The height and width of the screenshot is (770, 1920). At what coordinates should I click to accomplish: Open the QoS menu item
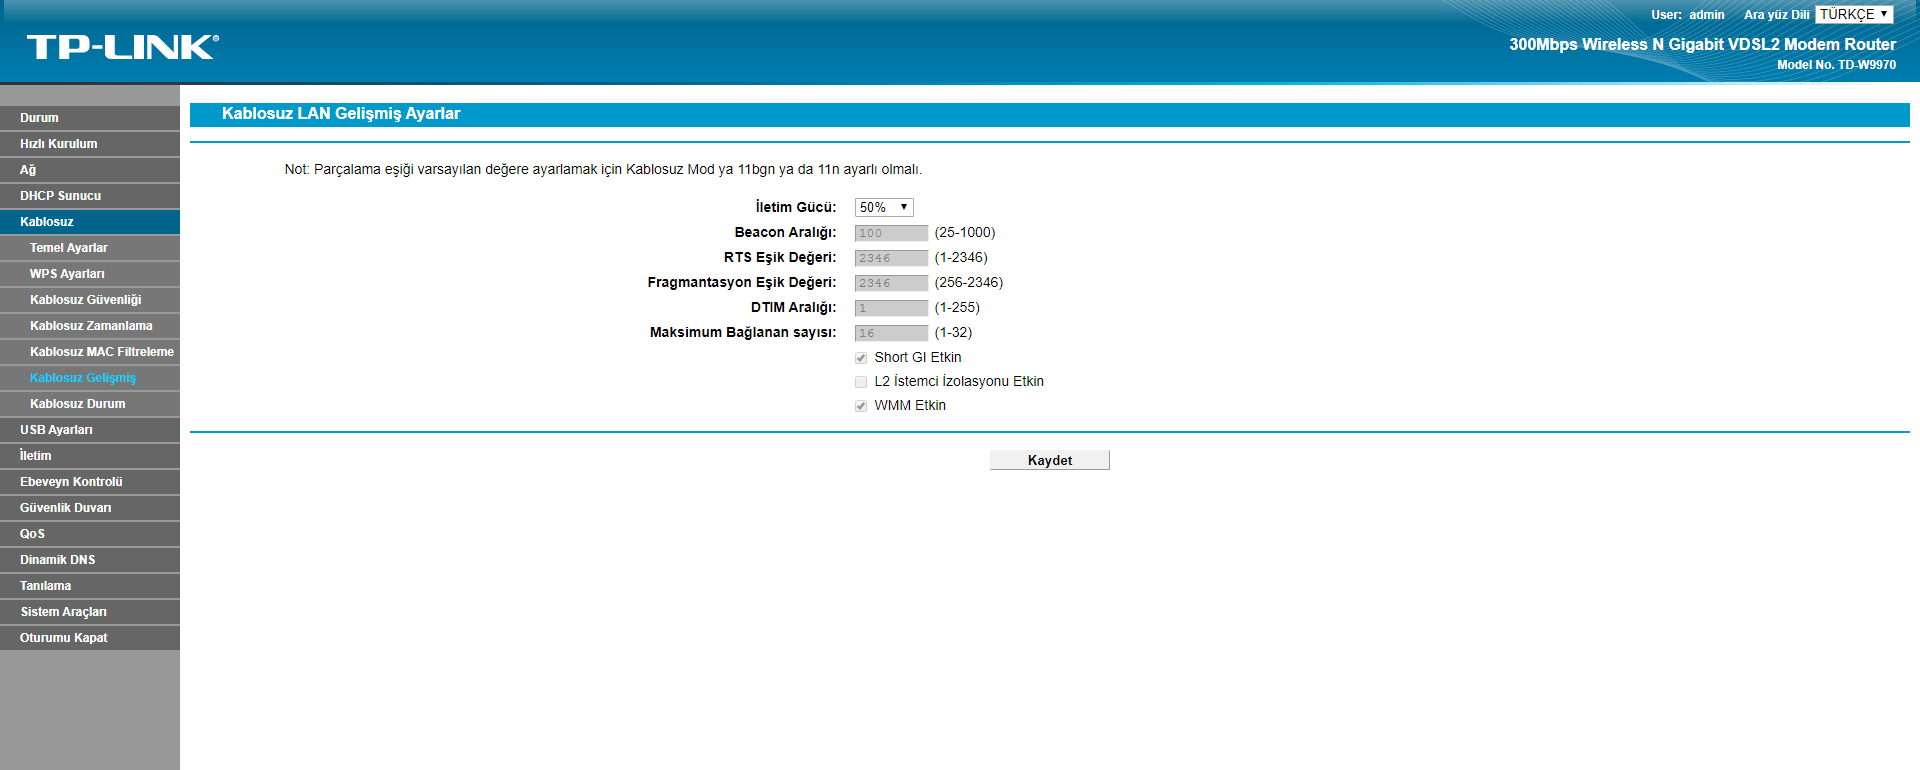[90, 534]
